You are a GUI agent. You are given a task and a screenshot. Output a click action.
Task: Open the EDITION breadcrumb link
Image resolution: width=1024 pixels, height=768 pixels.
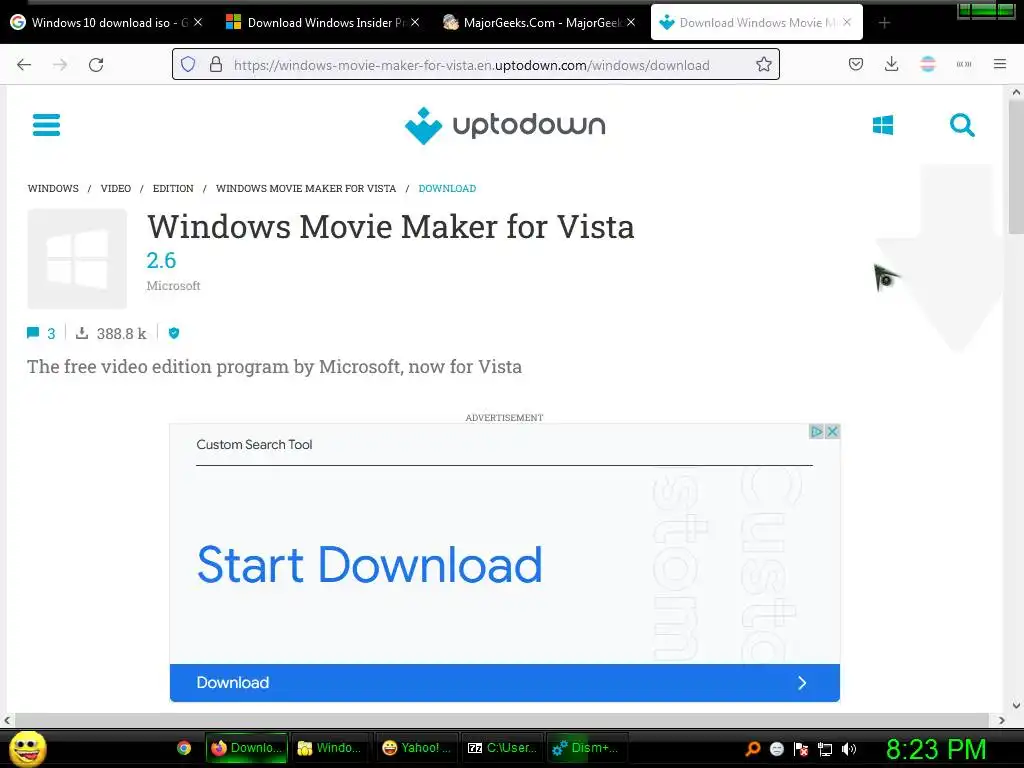click(173, 188)
